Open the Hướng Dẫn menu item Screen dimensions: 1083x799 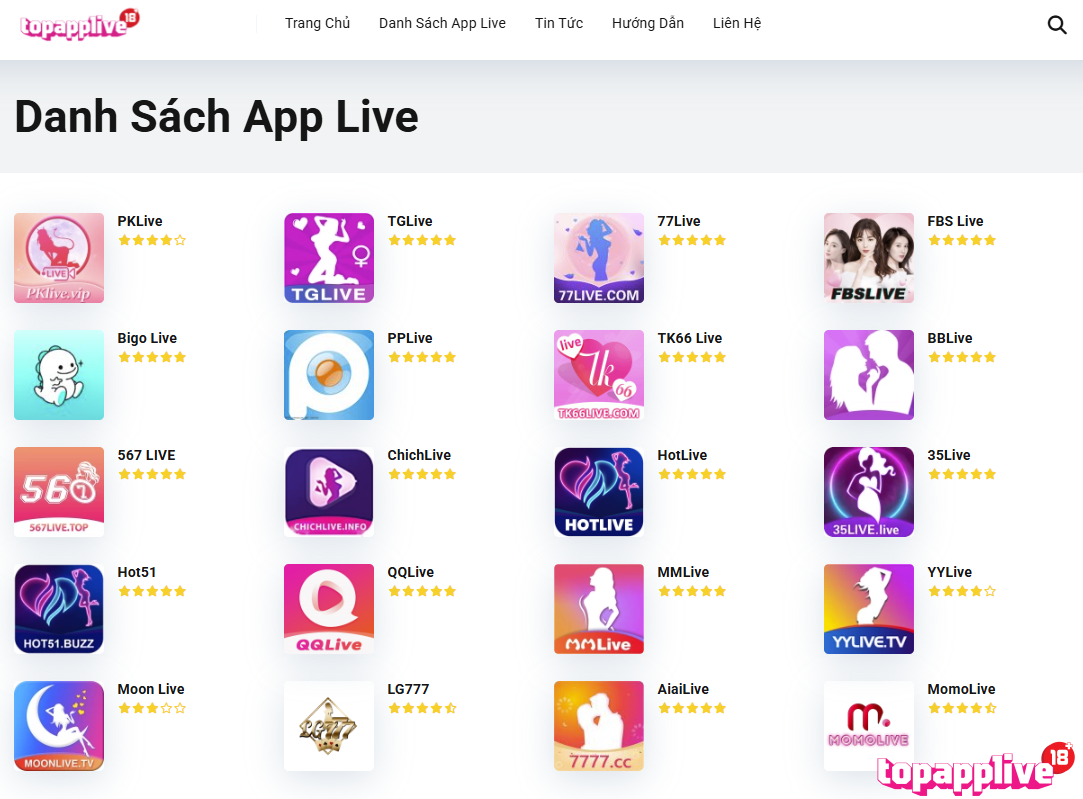tap(648, 23)
